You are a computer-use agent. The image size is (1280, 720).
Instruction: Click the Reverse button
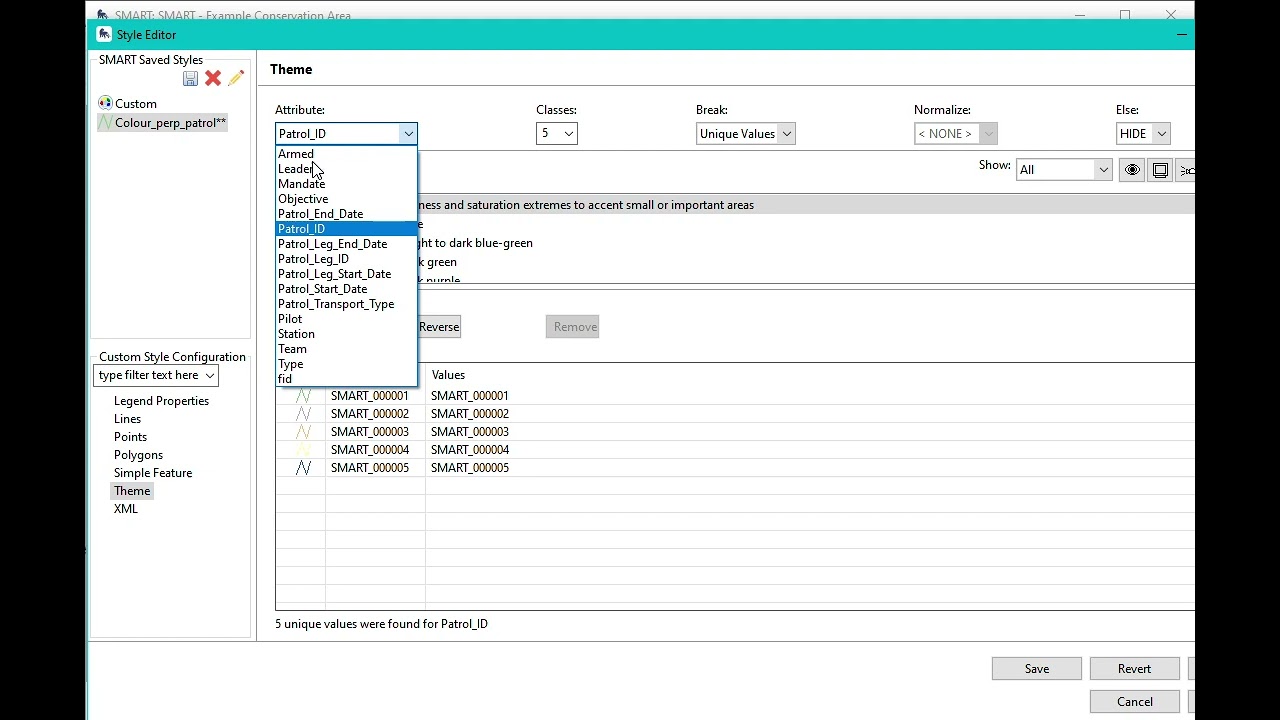click(x=439, y=327)
